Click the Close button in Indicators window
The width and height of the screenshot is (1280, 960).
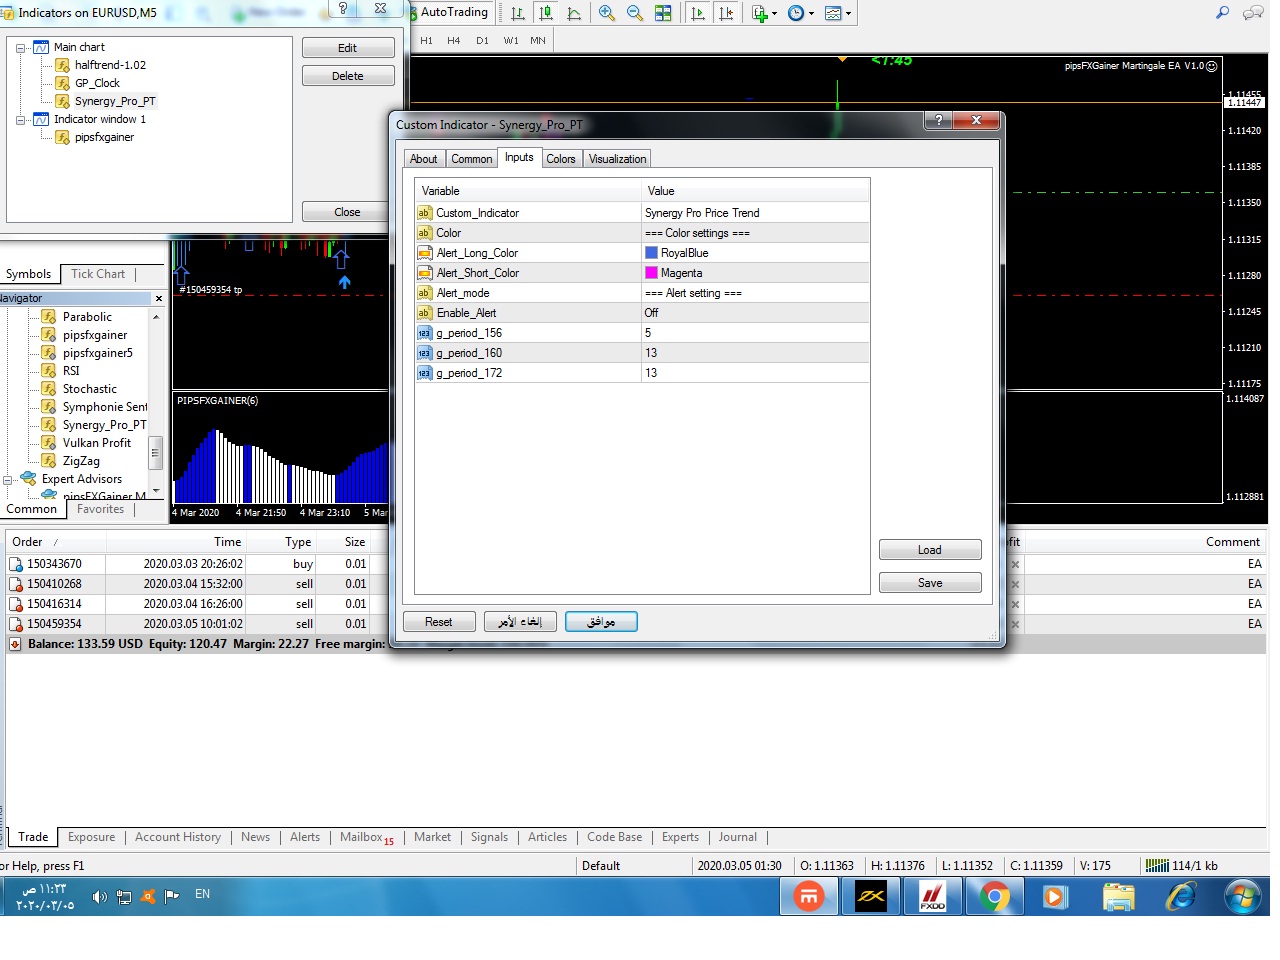[x=348, y=212]
